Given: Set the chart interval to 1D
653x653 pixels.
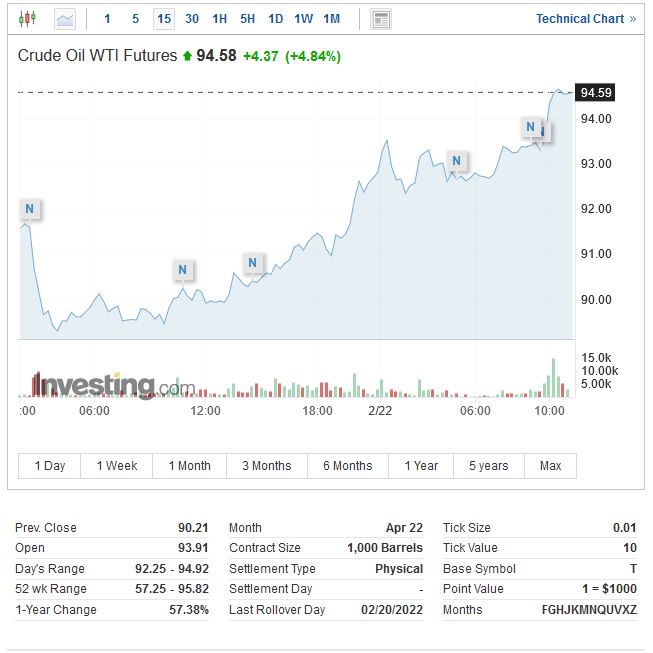Looking at the screenshot, I should 276,19.
